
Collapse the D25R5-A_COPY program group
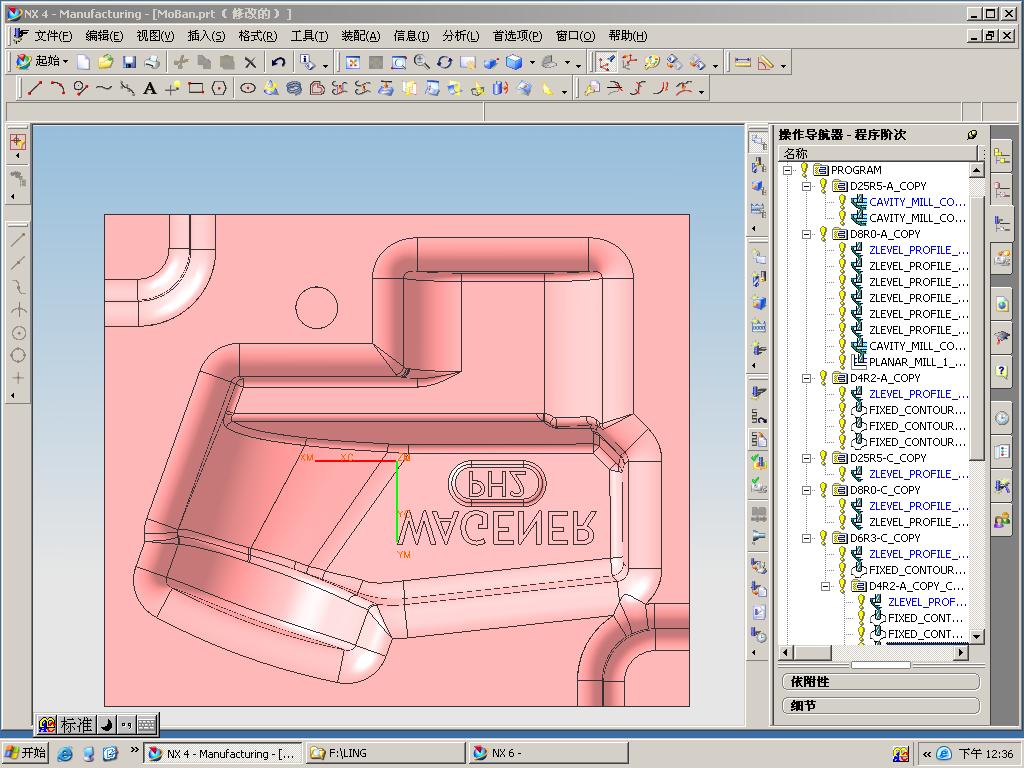point(806,186)
